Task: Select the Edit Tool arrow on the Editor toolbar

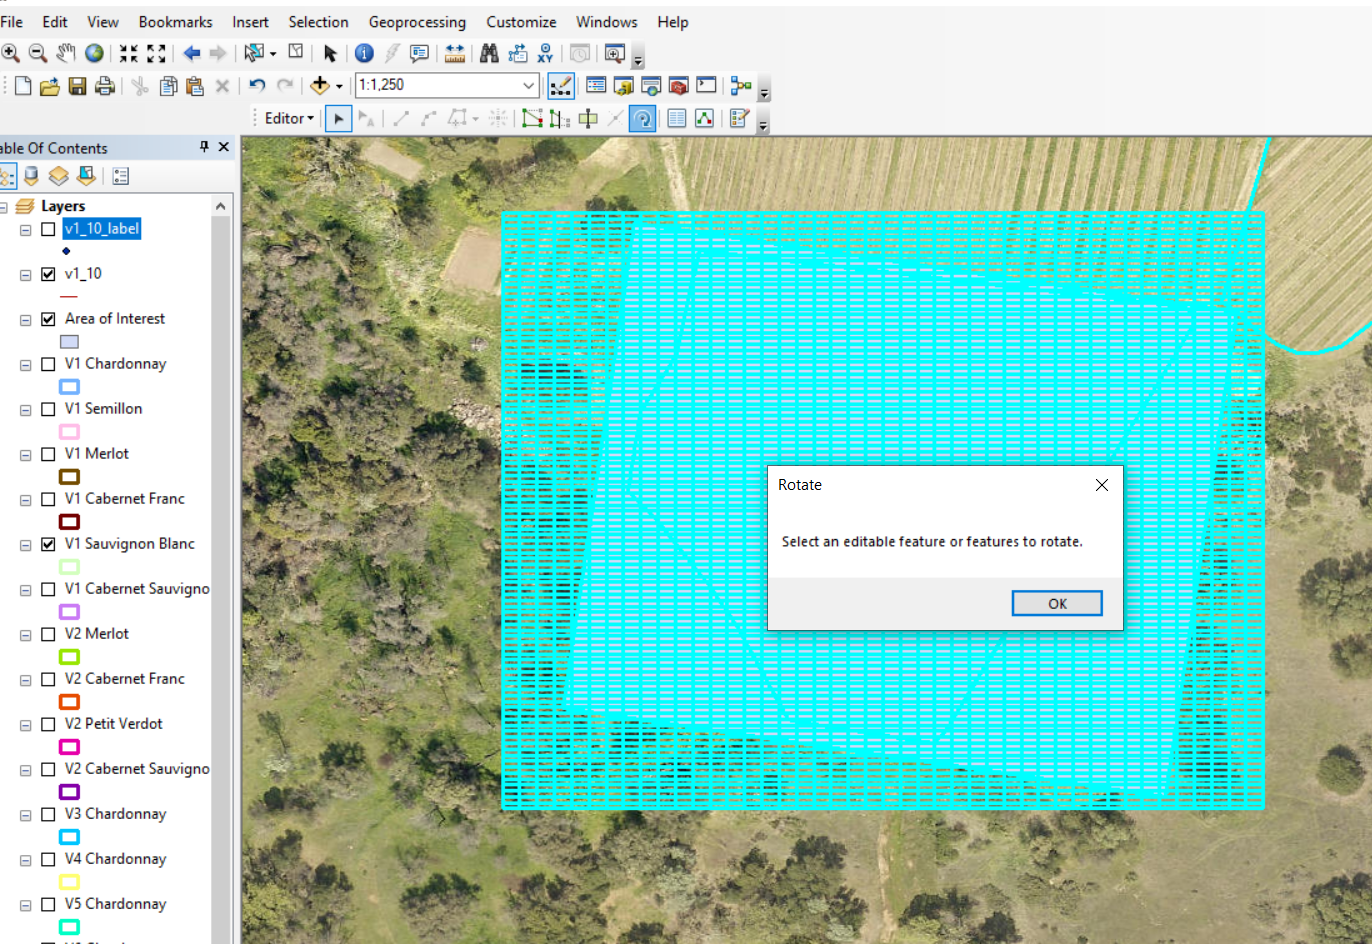Action: click(338, 118)
